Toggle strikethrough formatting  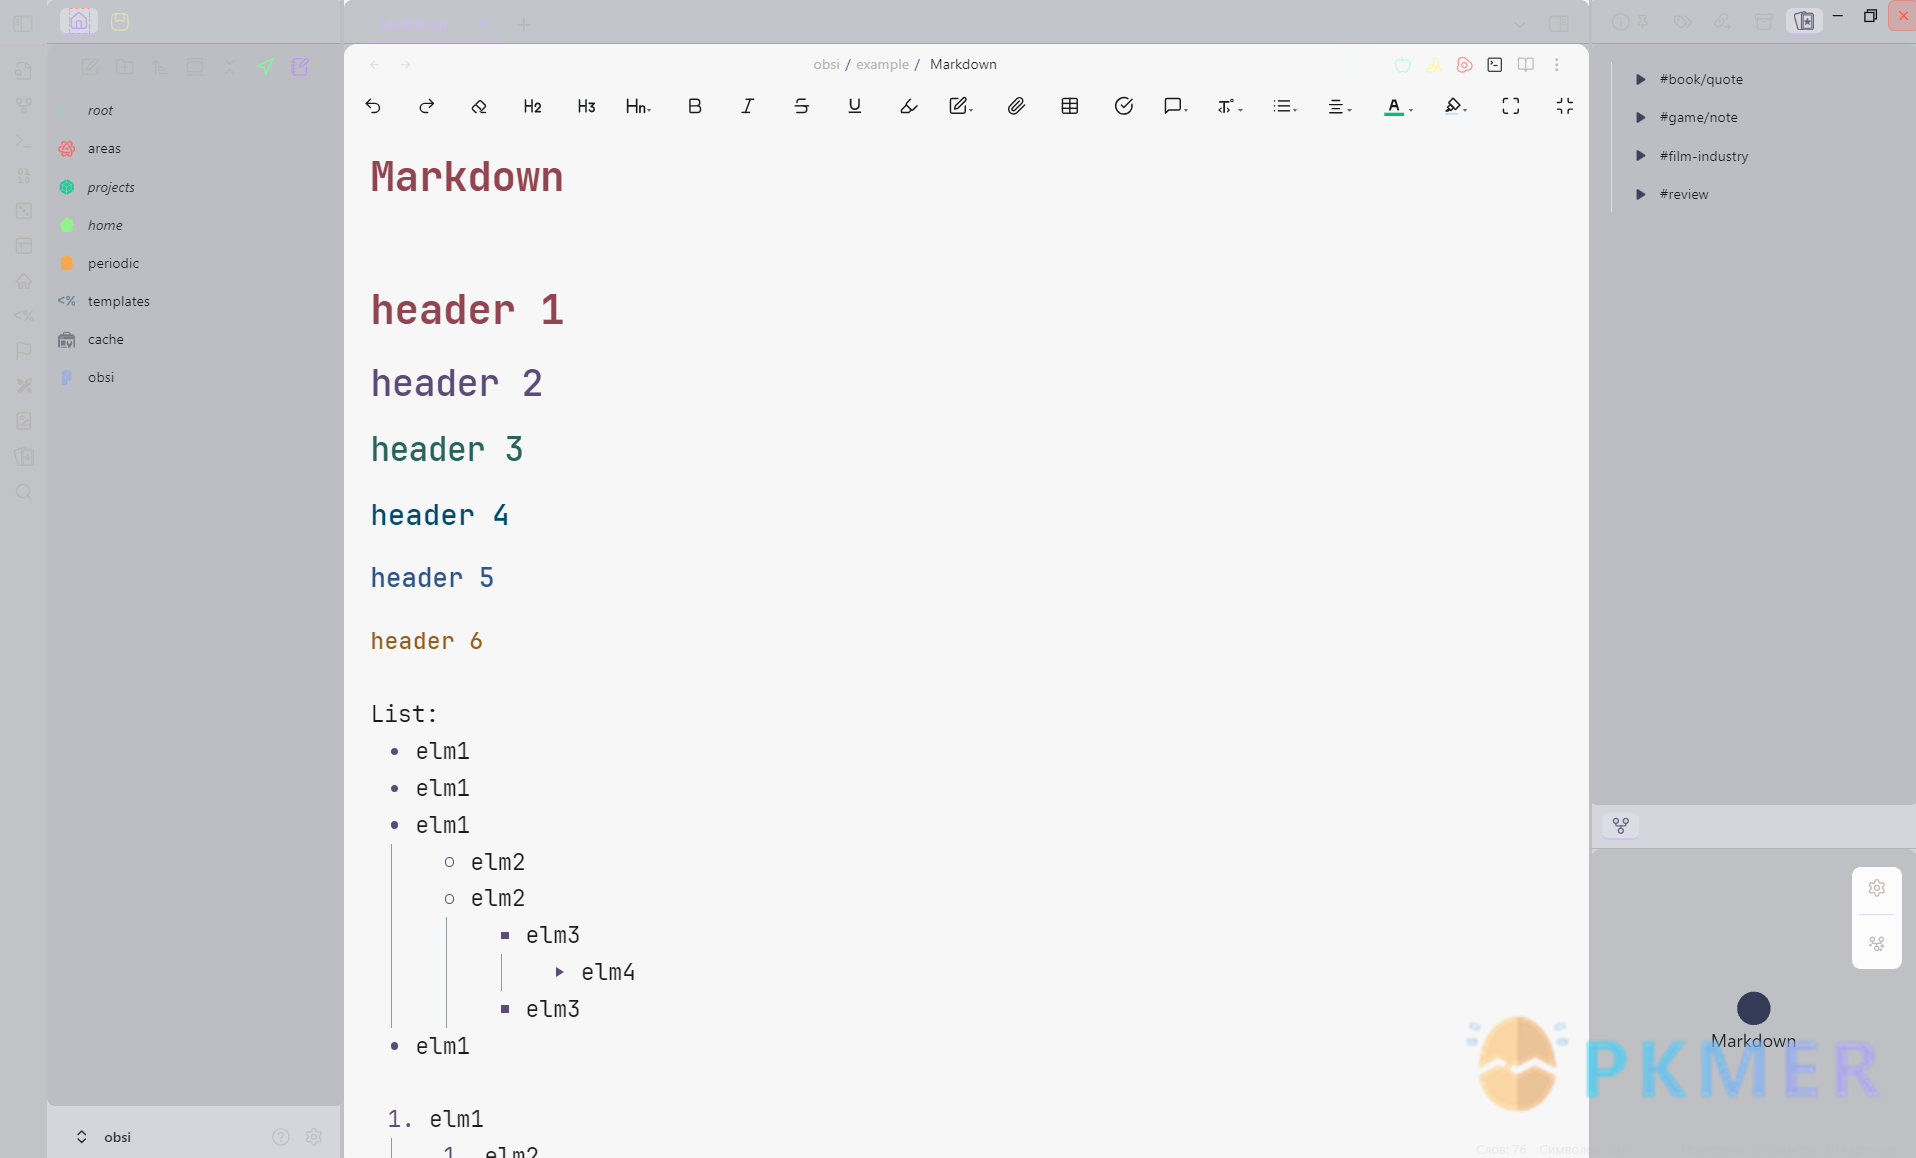[801, 106]
